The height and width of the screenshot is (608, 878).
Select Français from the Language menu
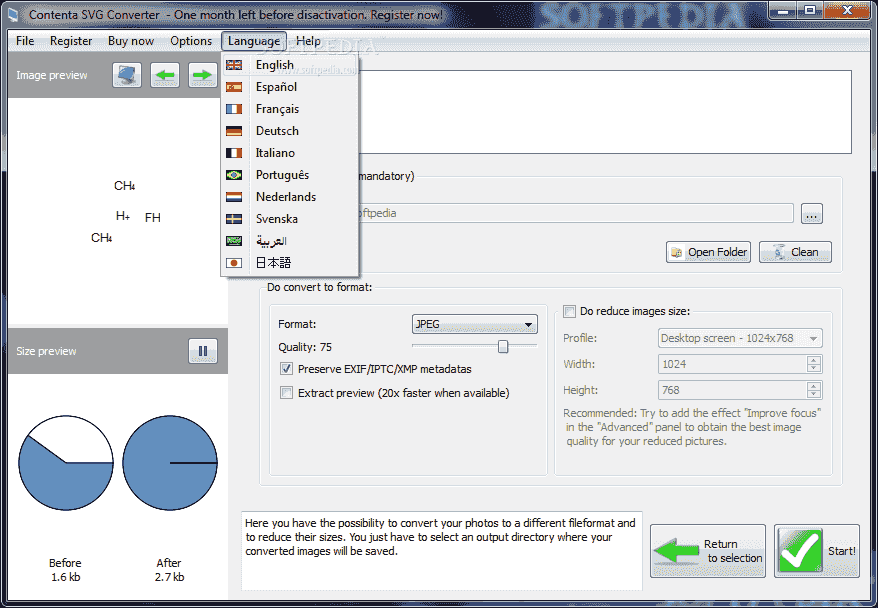pyautogui.click(x=278, y=108)
